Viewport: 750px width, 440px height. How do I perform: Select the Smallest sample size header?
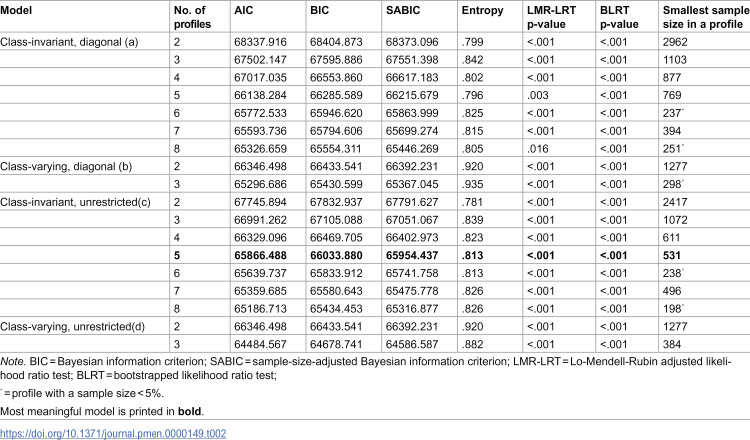pyautogui.click(x=706, y=17)
